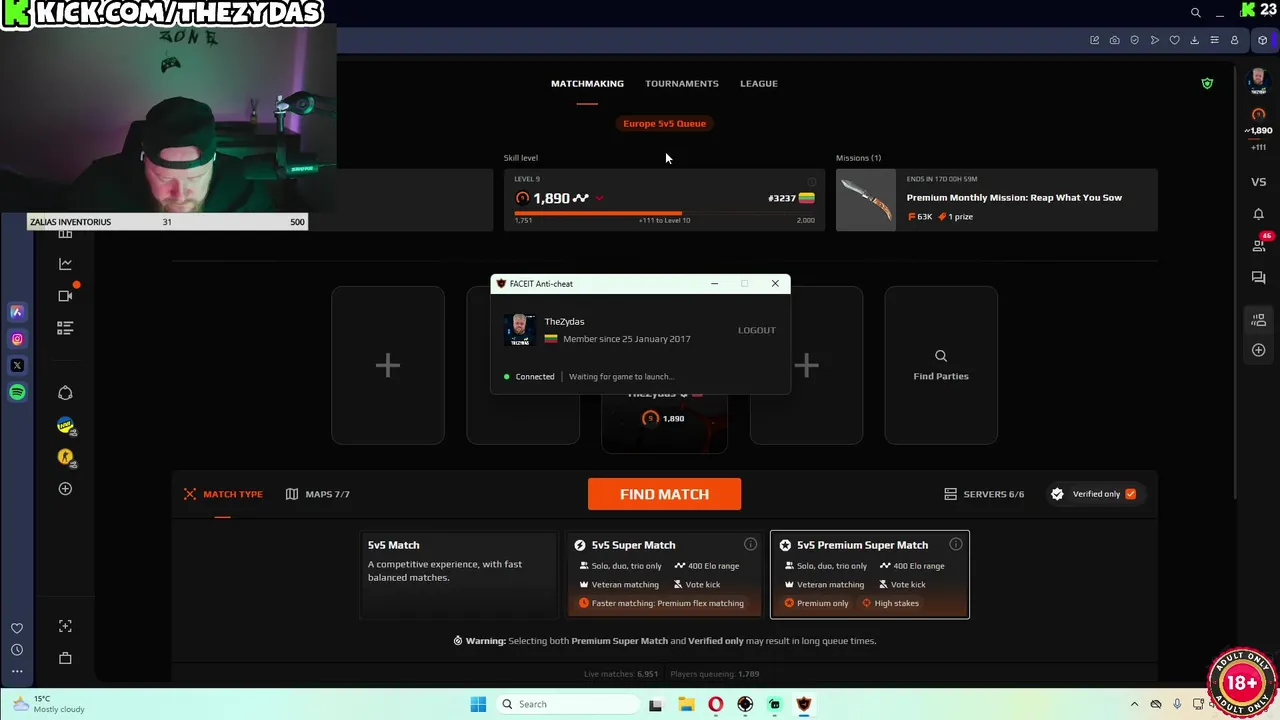1280x720 pixels.
Task: Open the Europe 5v5 Queue selector
Action: 664,124
